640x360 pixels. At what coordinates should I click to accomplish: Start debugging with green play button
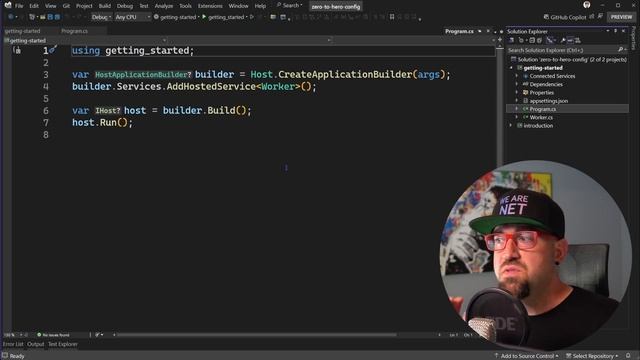204,17
